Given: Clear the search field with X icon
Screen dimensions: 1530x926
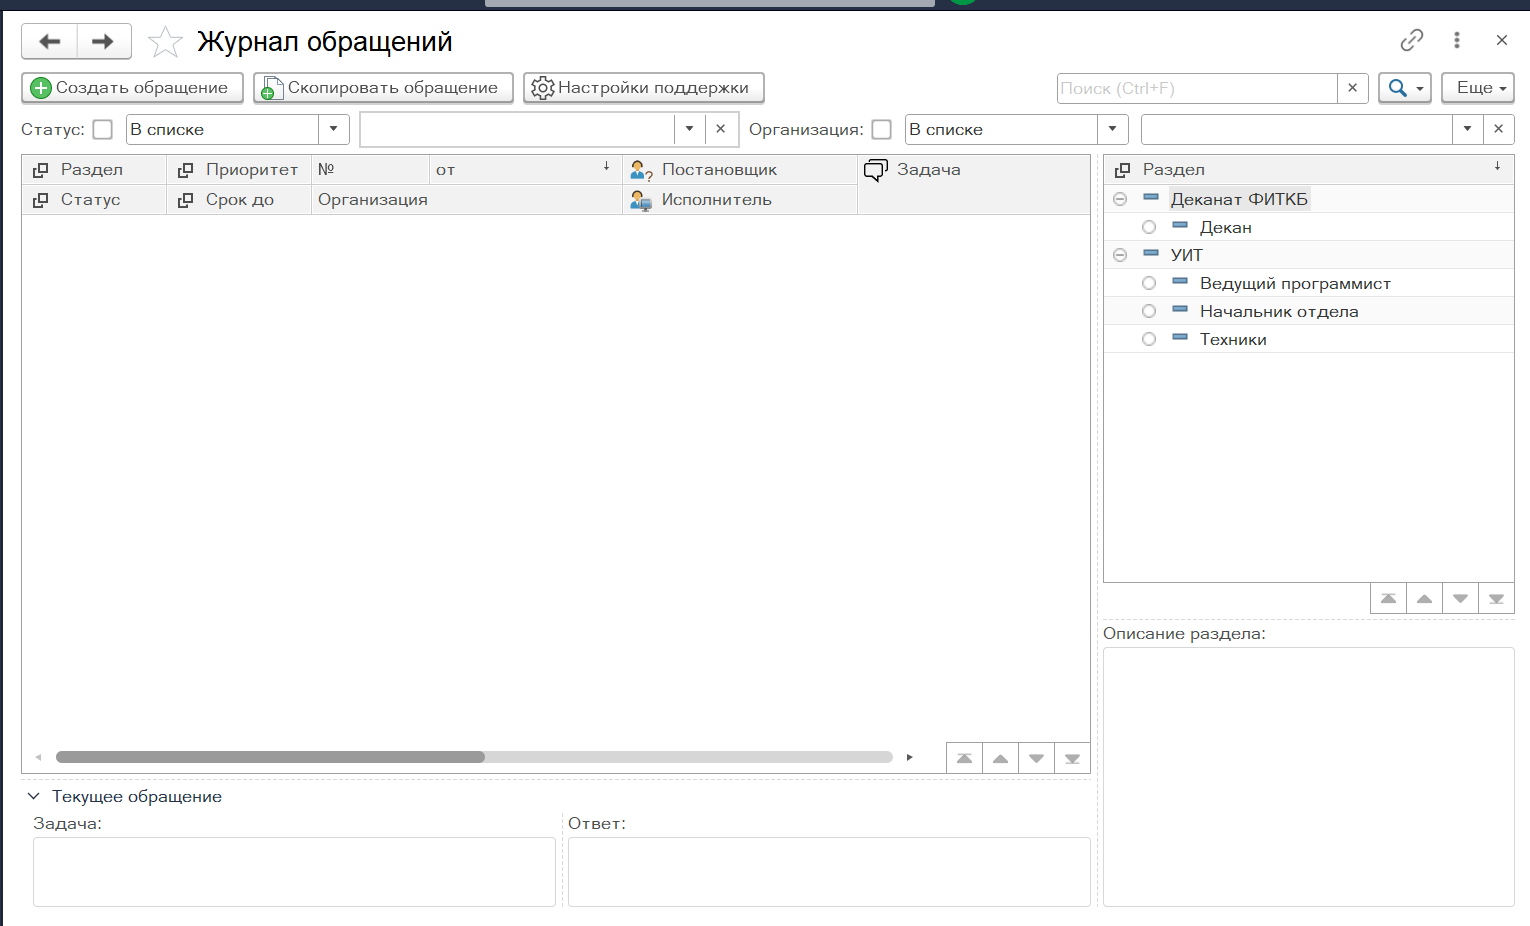Looking at the screenshot, I should coord(1352,88).
